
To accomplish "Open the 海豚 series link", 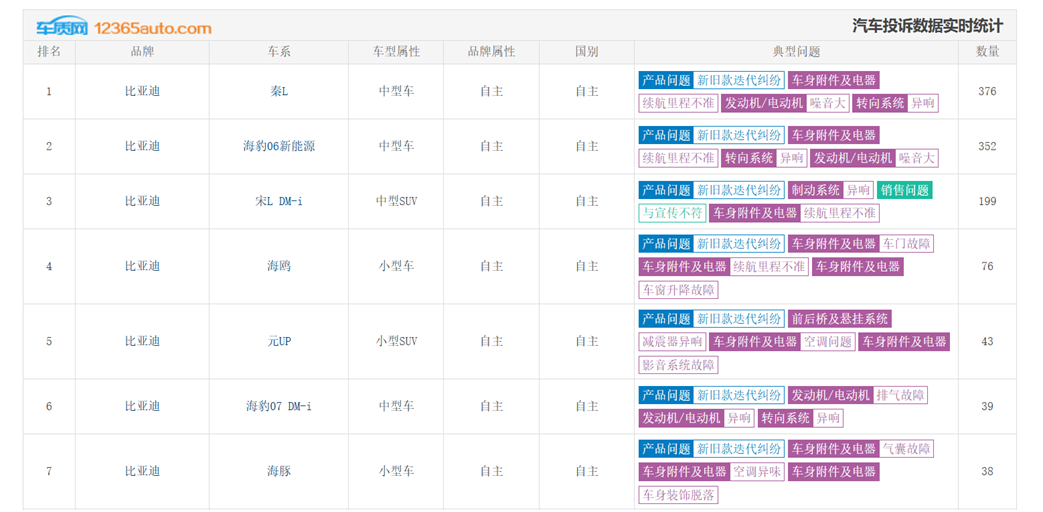I will [279, 471].
